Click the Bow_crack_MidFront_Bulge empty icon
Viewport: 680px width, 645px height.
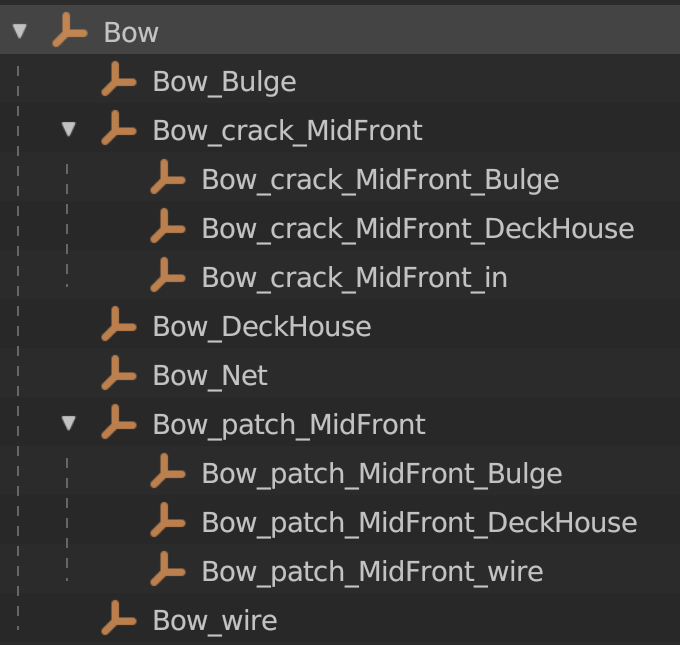[168, 177]
